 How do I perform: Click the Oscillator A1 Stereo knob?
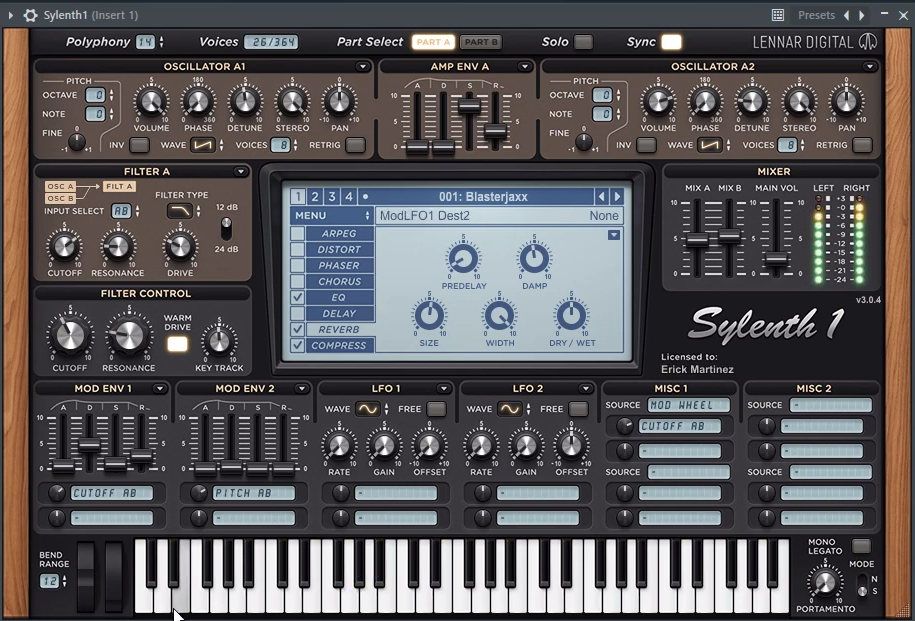[292, 102]
